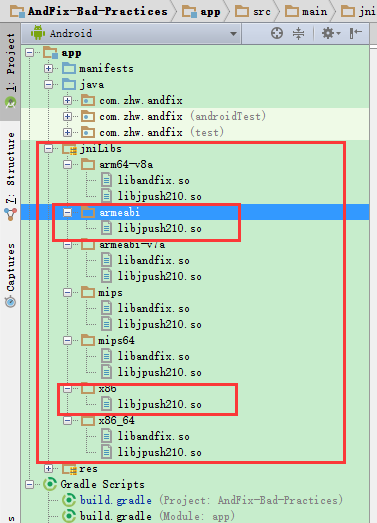Open the Android view dropdown
This screenshot has height=523, width=377.
click(131, 33)
